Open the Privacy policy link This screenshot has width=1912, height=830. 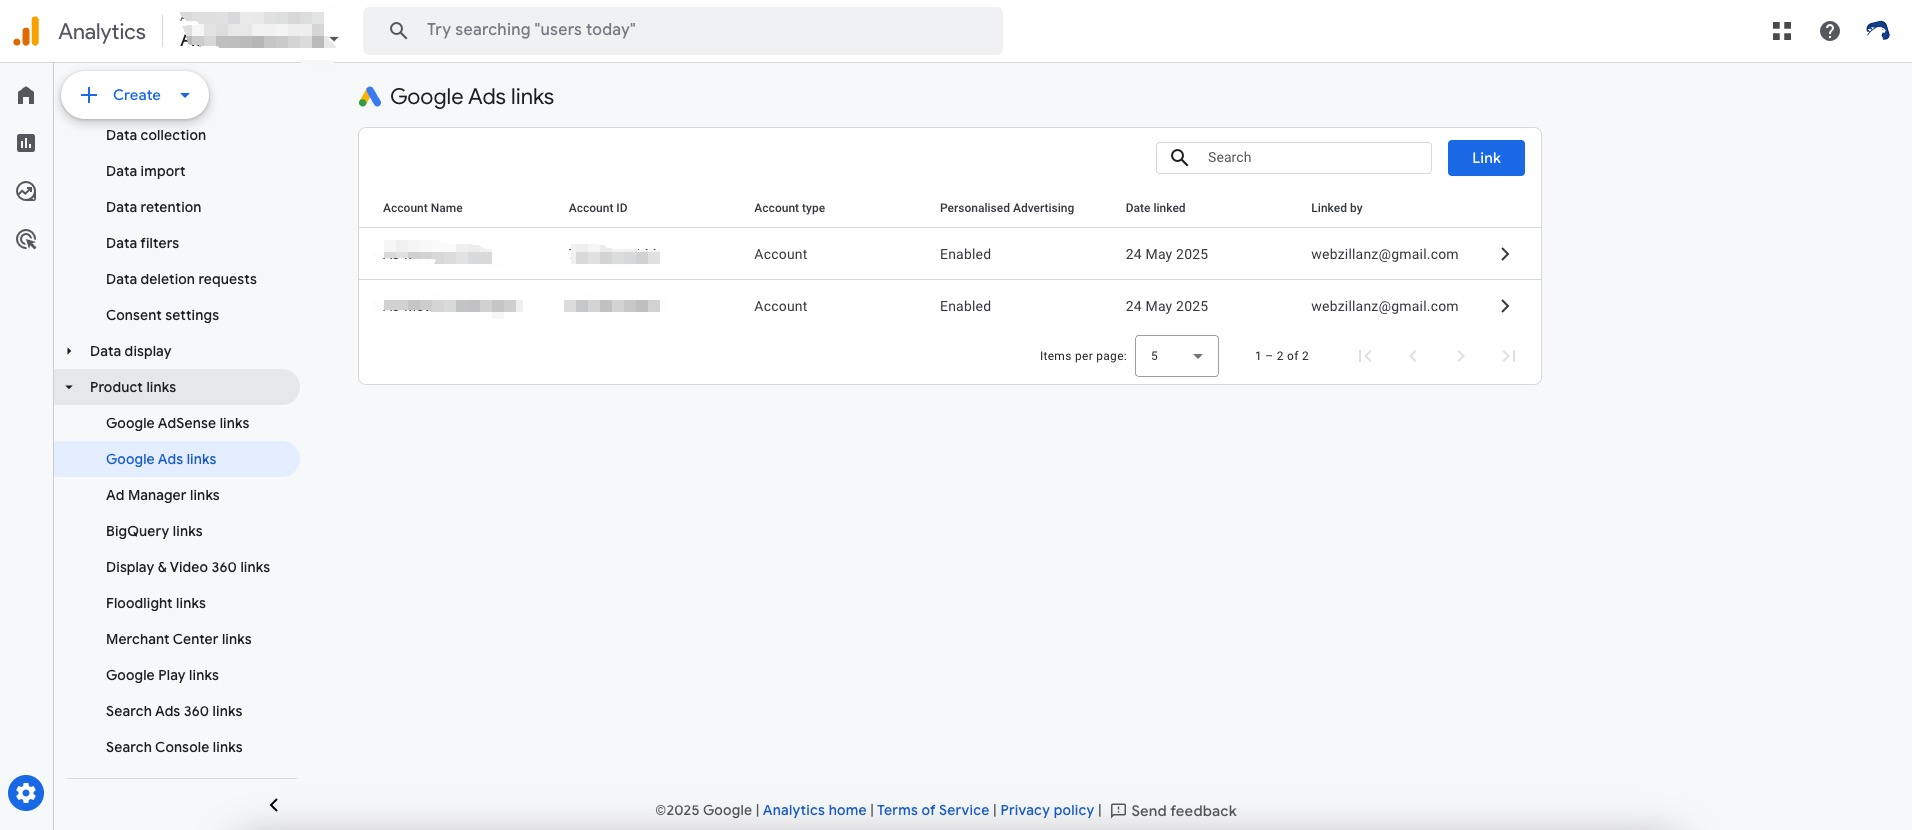[1047, 810]
